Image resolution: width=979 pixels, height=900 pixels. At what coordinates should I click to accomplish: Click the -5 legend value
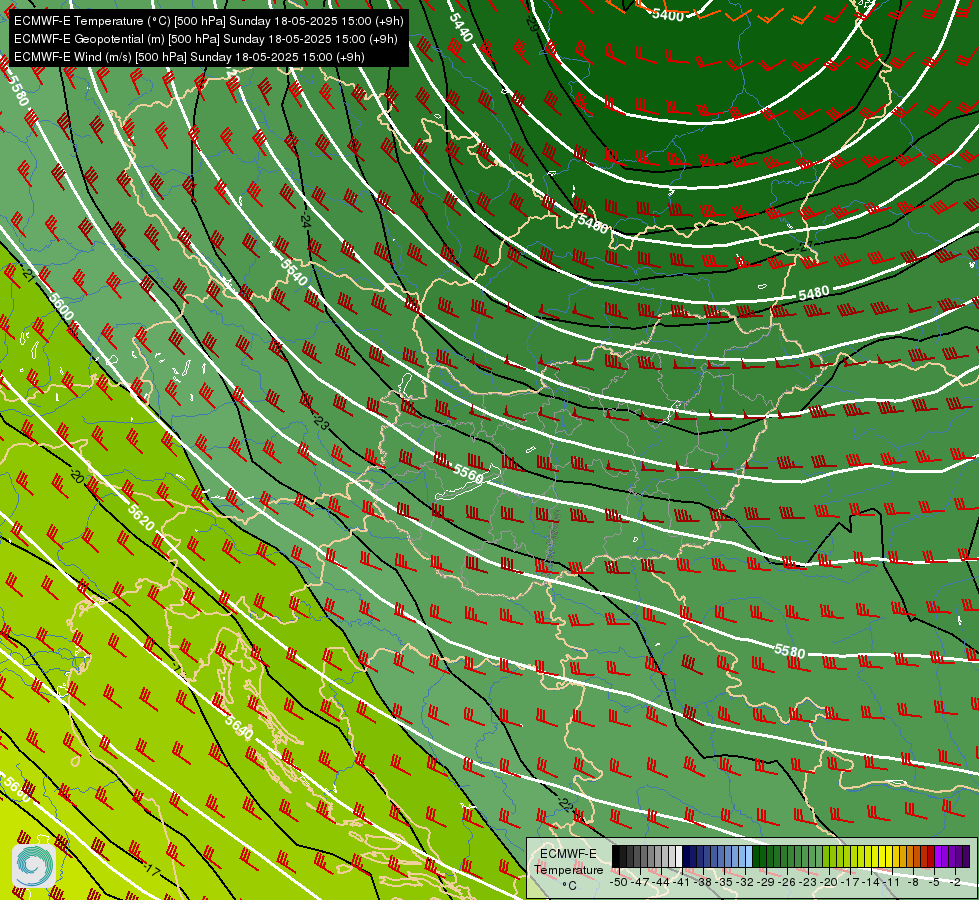(935, 882)
